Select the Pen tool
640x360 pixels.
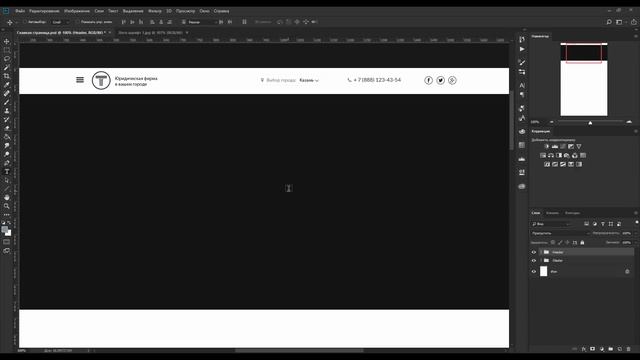(x=7, y=163)
